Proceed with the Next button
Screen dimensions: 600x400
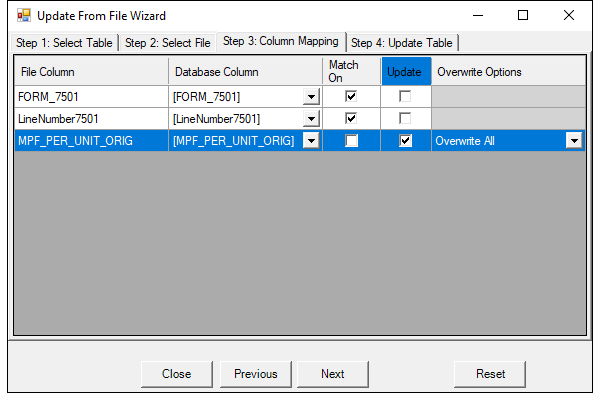click(333, 374)
